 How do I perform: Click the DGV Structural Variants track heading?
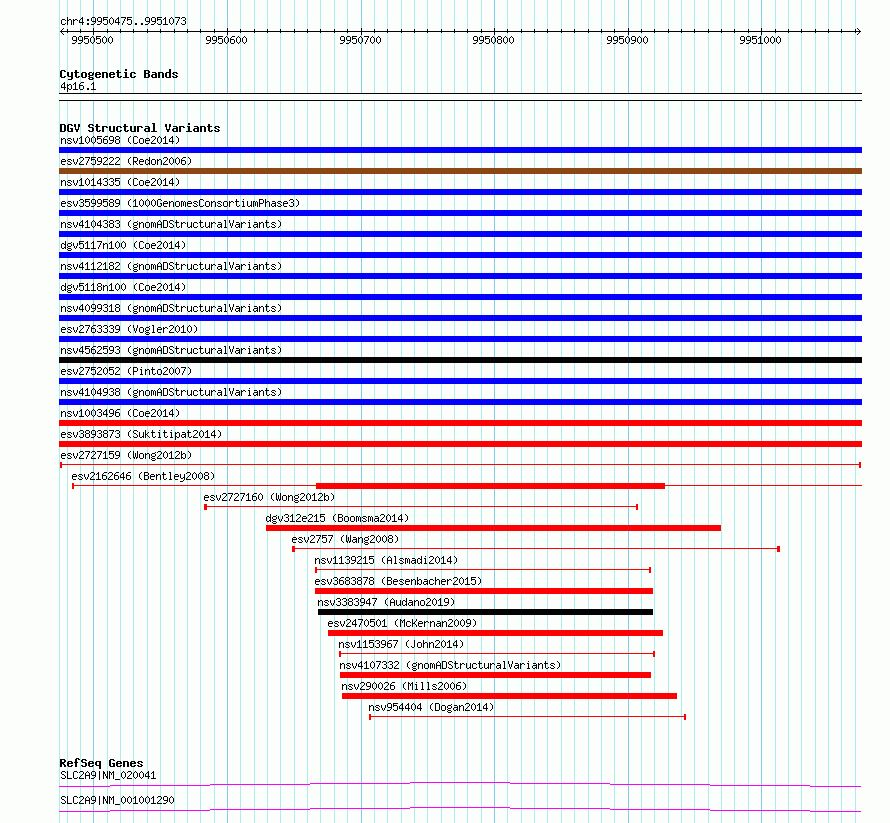click(140, 128)
